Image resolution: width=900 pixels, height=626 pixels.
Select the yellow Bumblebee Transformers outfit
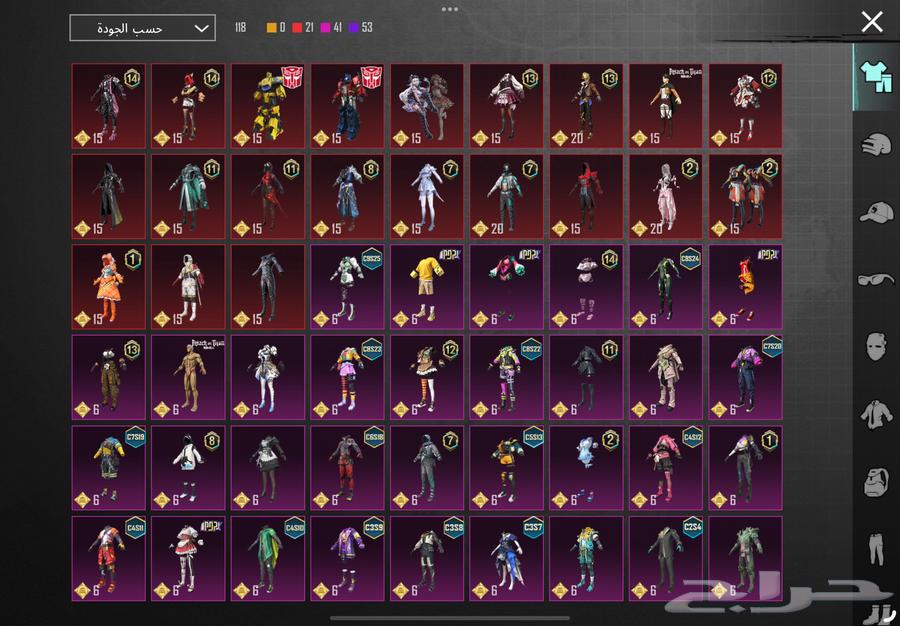267,106
